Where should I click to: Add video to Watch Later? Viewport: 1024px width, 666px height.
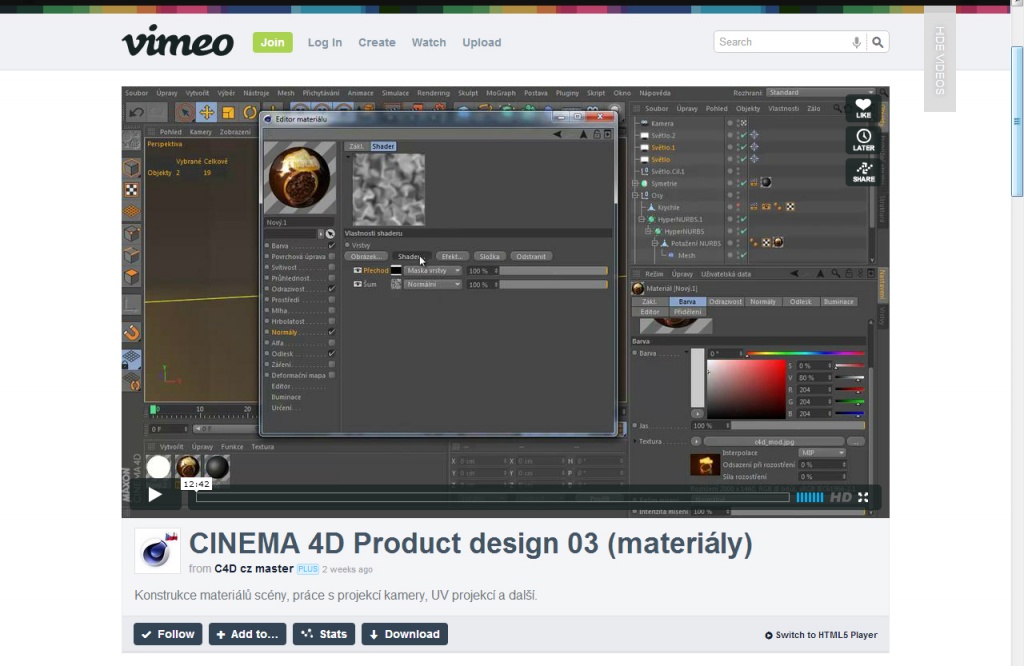[x=863, y=140]
